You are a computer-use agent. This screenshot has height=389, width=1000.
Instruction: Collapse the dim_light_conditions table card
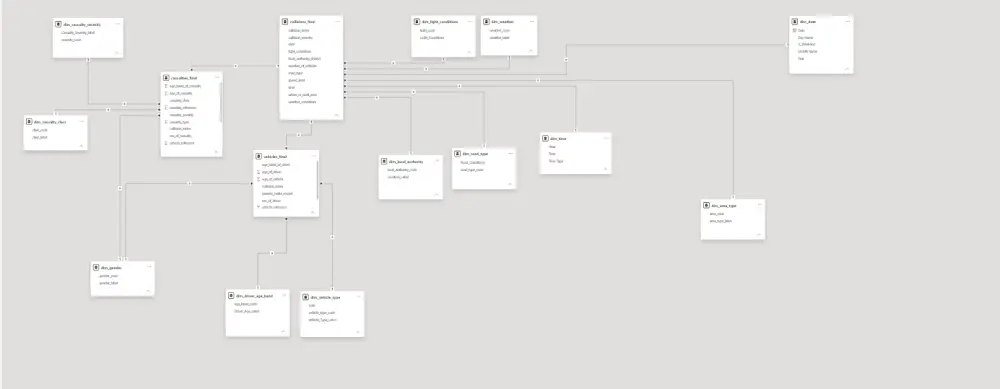[469, 52]
